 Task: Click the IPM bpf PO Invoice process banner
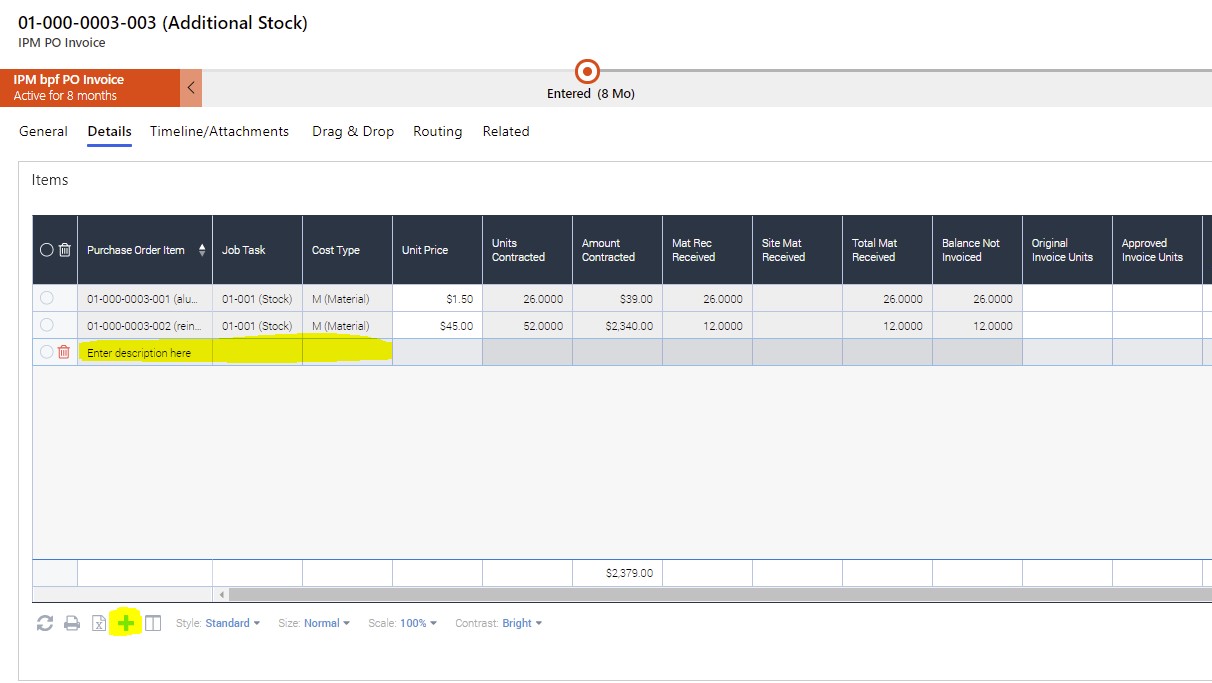point(91,88)
